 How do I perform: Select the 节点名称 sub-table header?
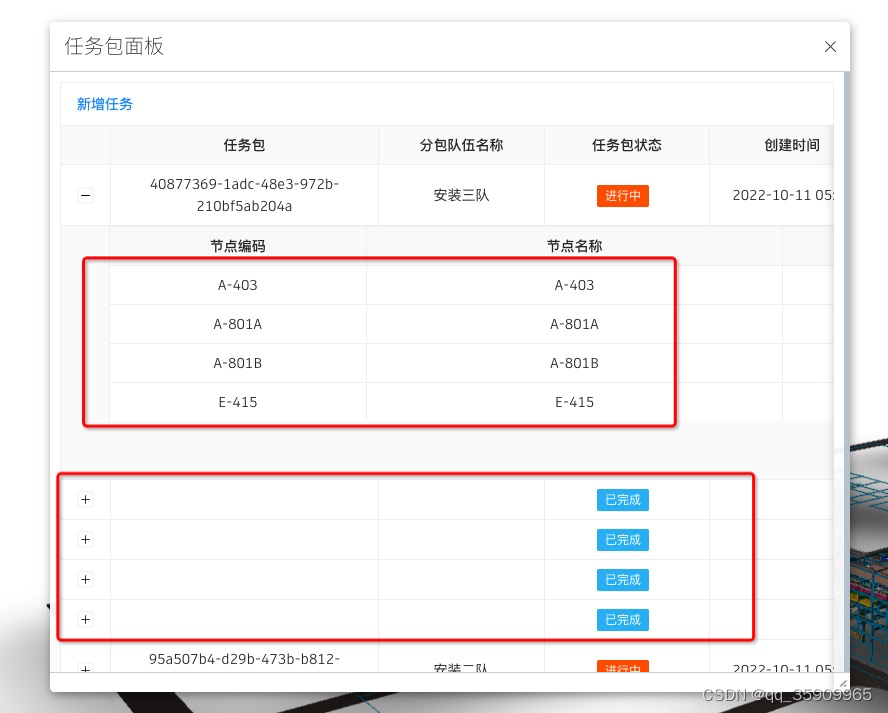click(574, 246)
